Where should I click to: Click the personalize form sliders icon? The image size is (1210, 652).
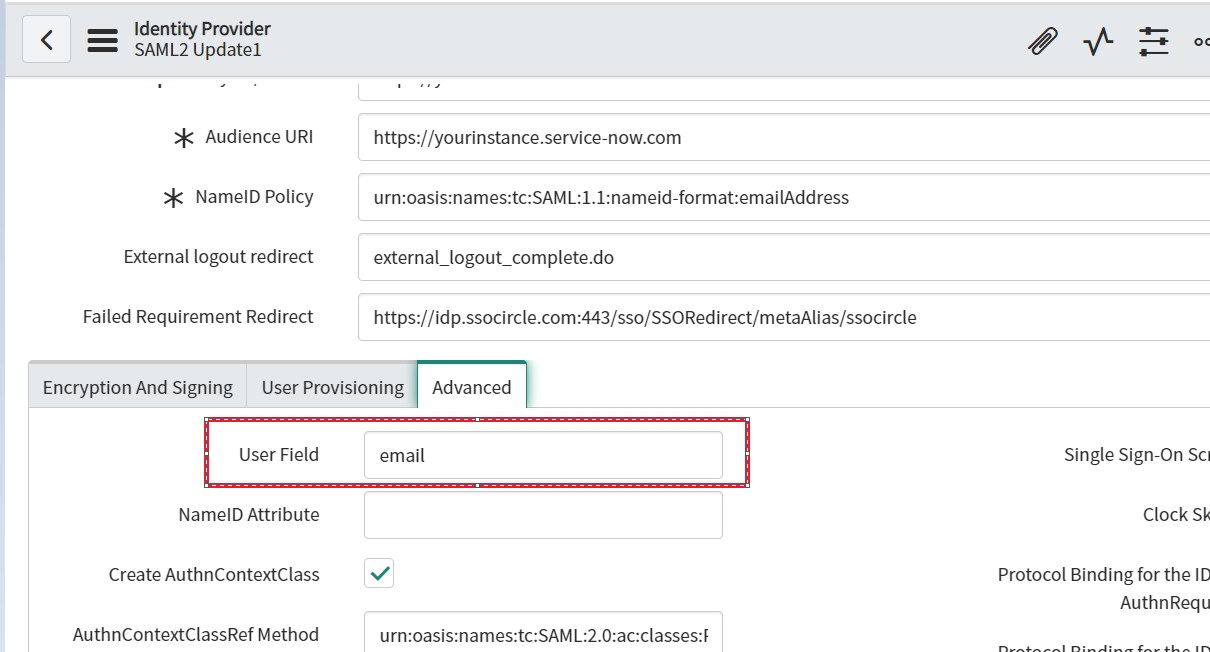coord(1154,41)
